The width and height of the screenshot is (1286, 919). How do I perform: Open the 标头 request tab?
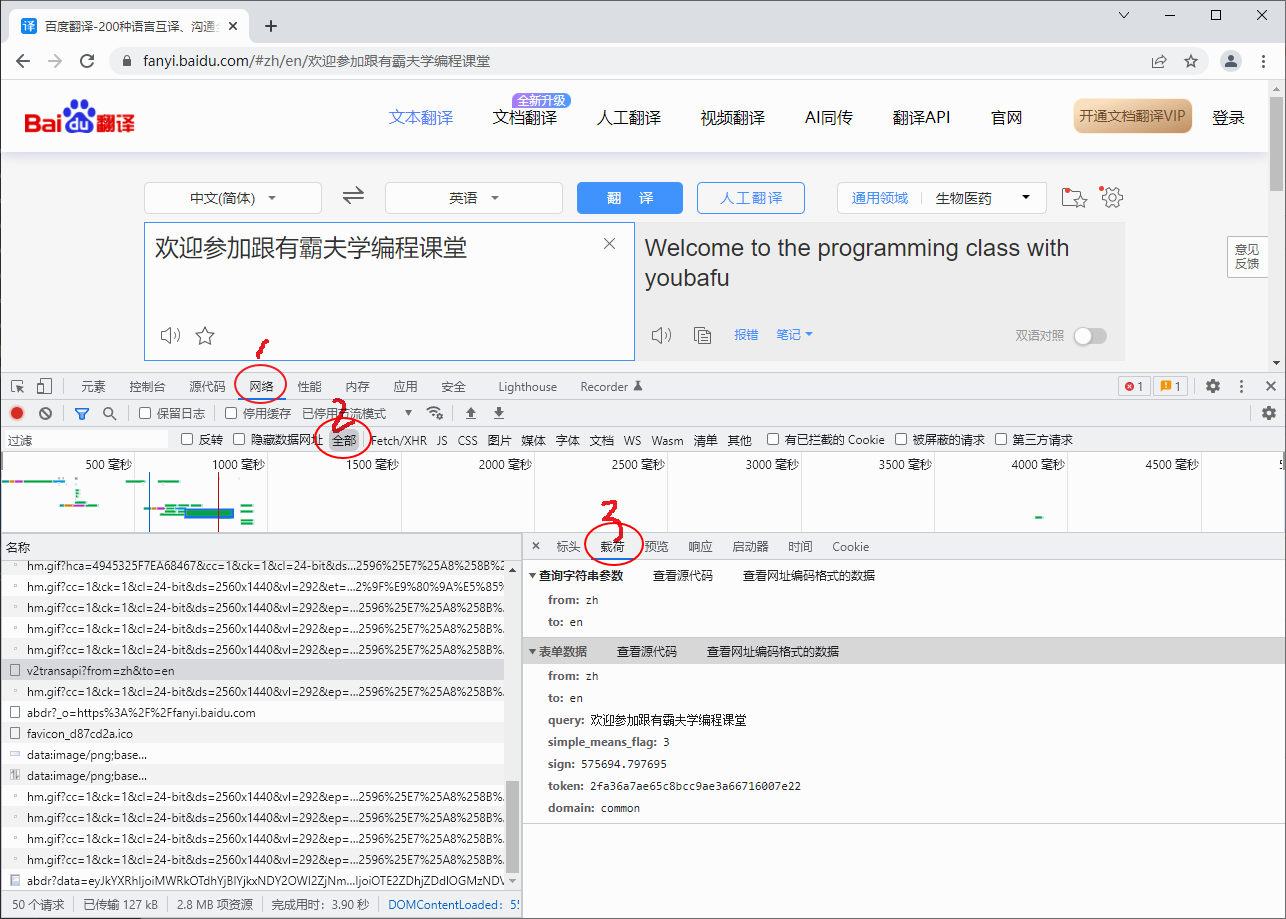point(568,546)
